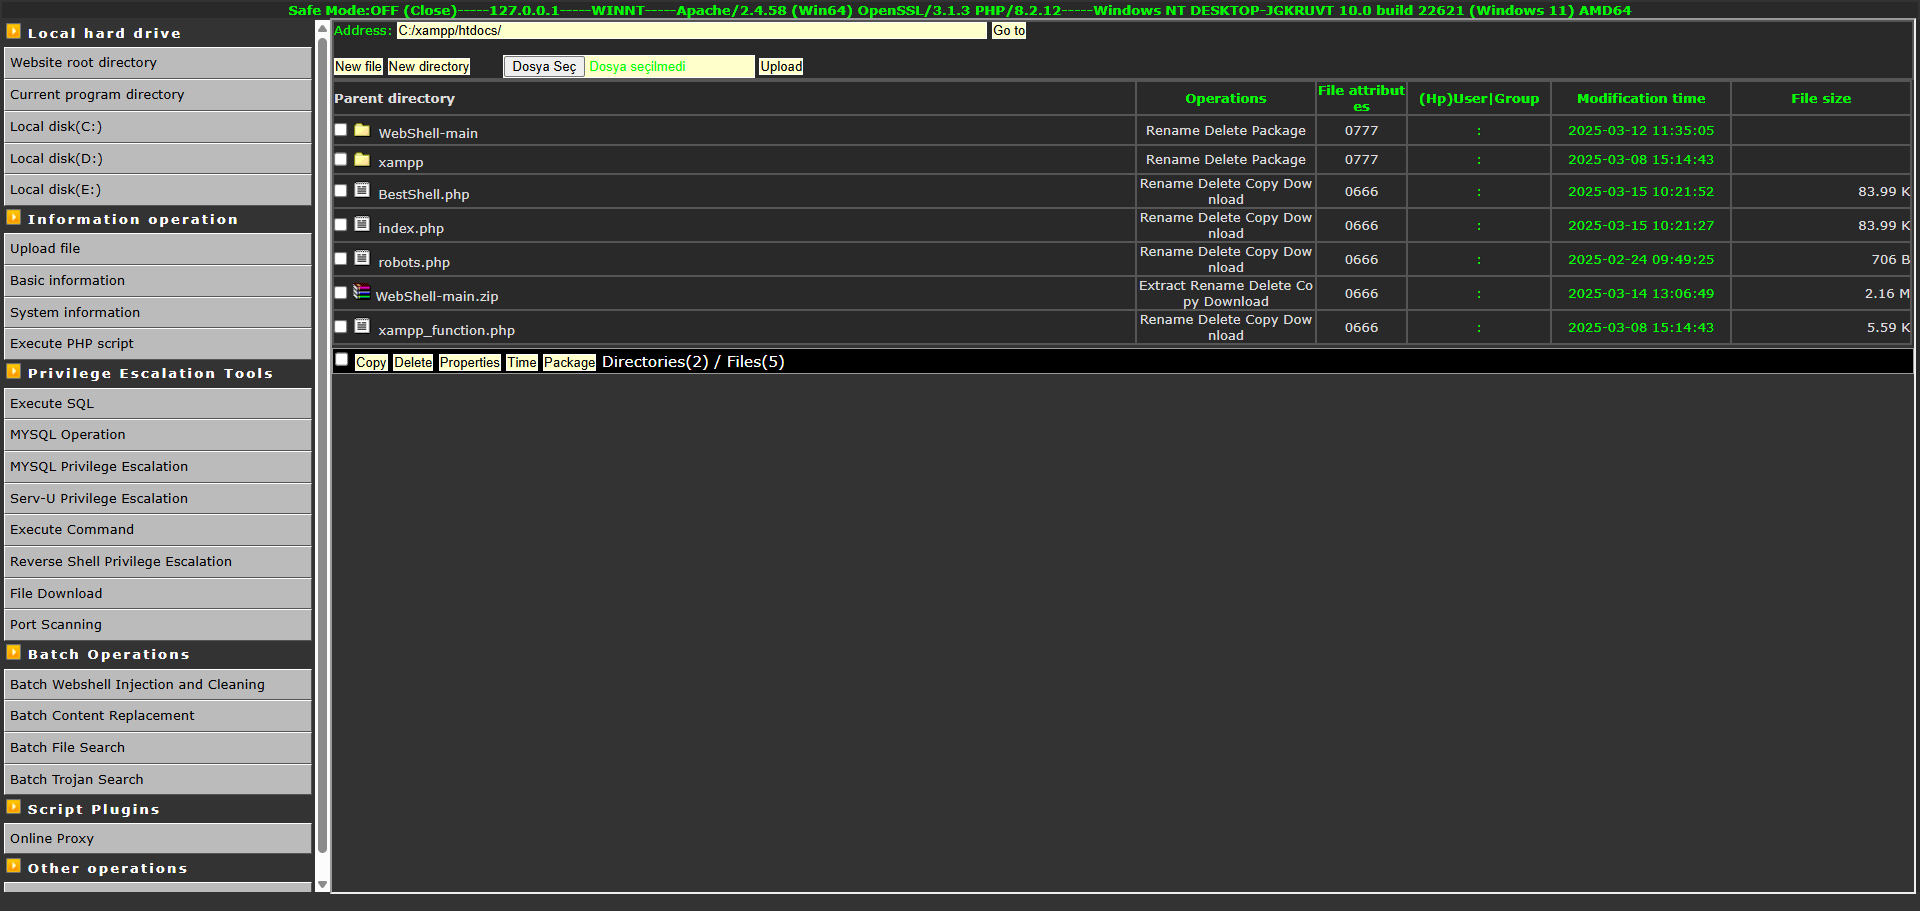Click the sidebar scroll down arrow
This screenshot has width=1920, height=911.
click(x=322, y=884)
